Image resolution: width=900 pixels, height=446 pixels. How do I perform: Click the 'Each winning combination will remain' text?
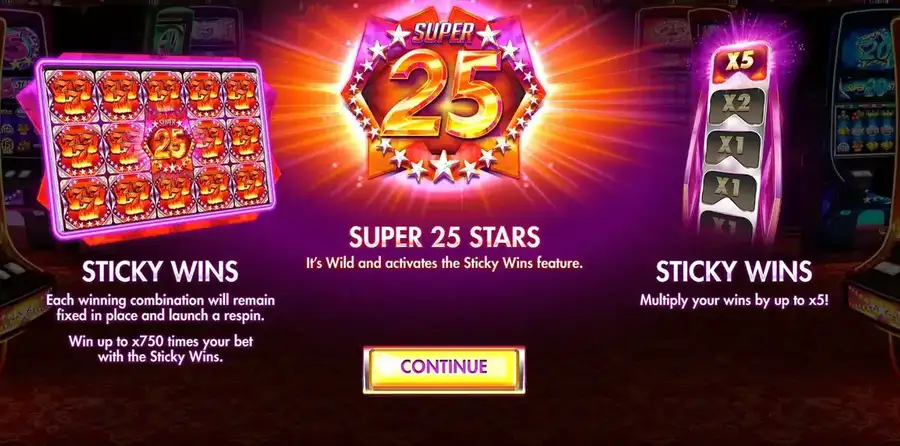[x=160, y=300]
